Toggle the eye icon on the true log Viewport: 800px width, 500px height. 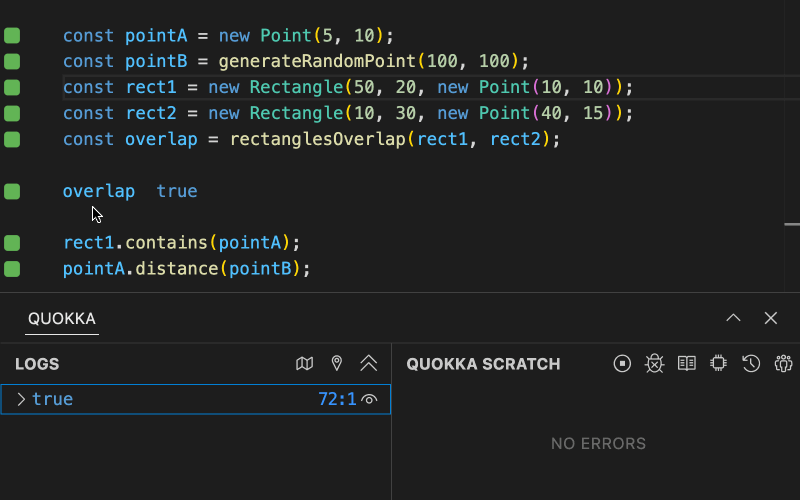(x=370, y=400)
